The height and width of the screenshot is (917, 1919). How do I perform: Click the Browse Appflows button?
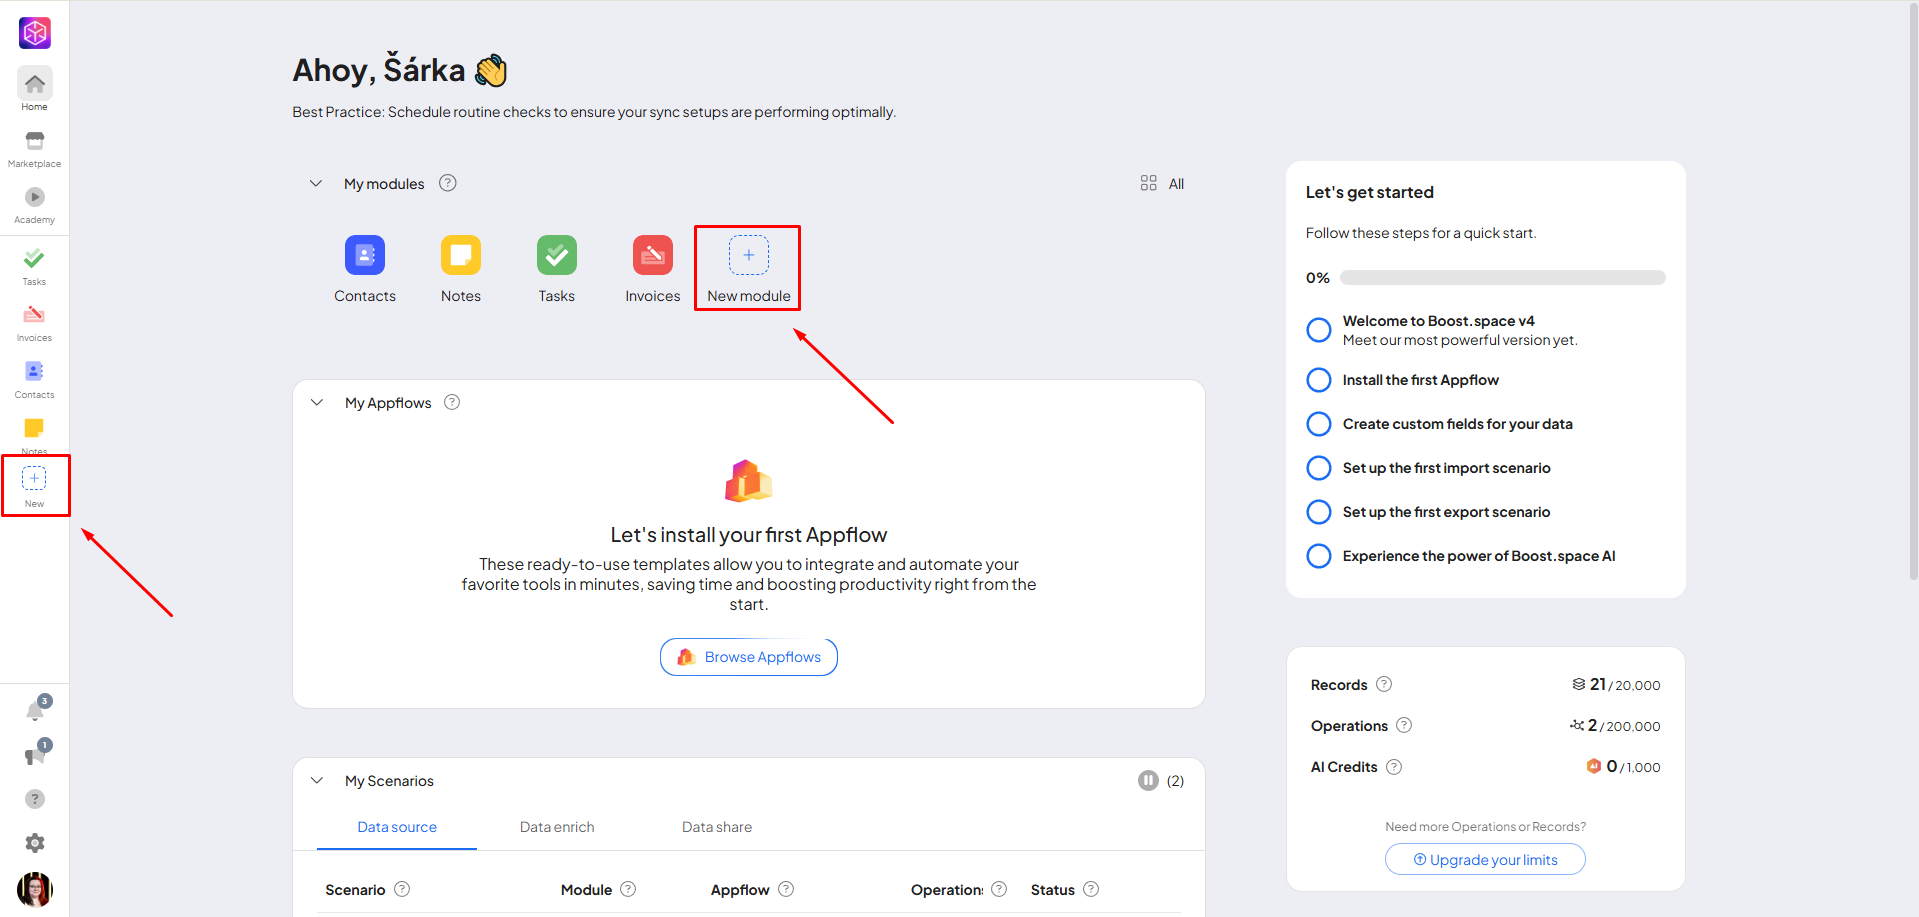coord(749,657)
